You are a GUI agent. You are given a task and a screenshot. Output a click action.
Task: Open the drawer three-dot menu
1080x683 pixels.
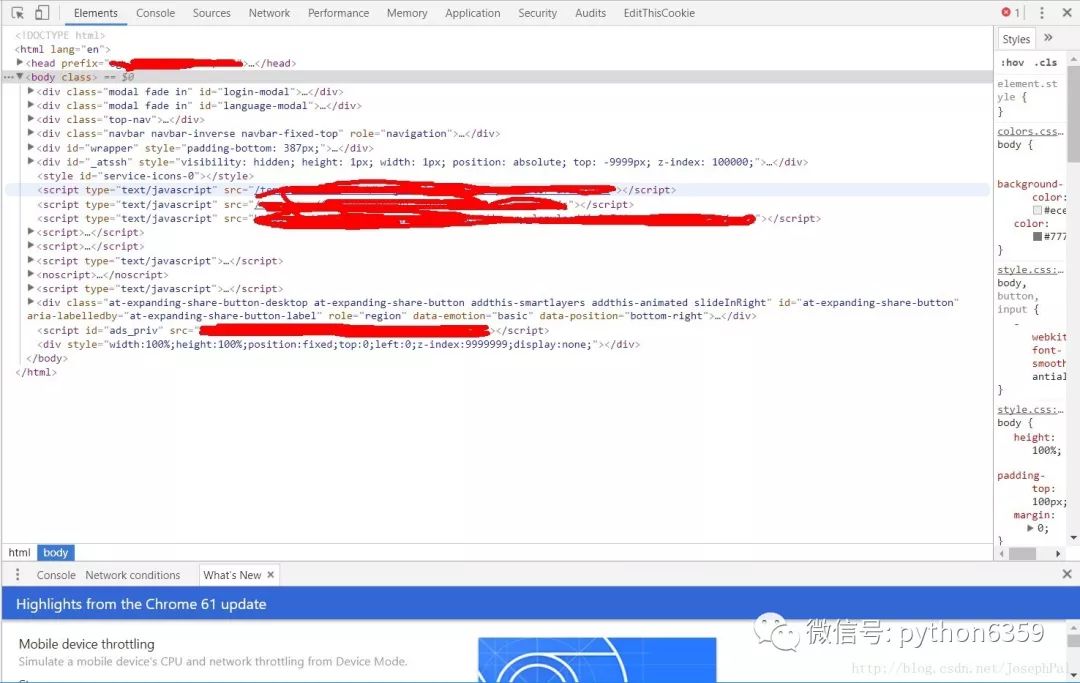17,574
